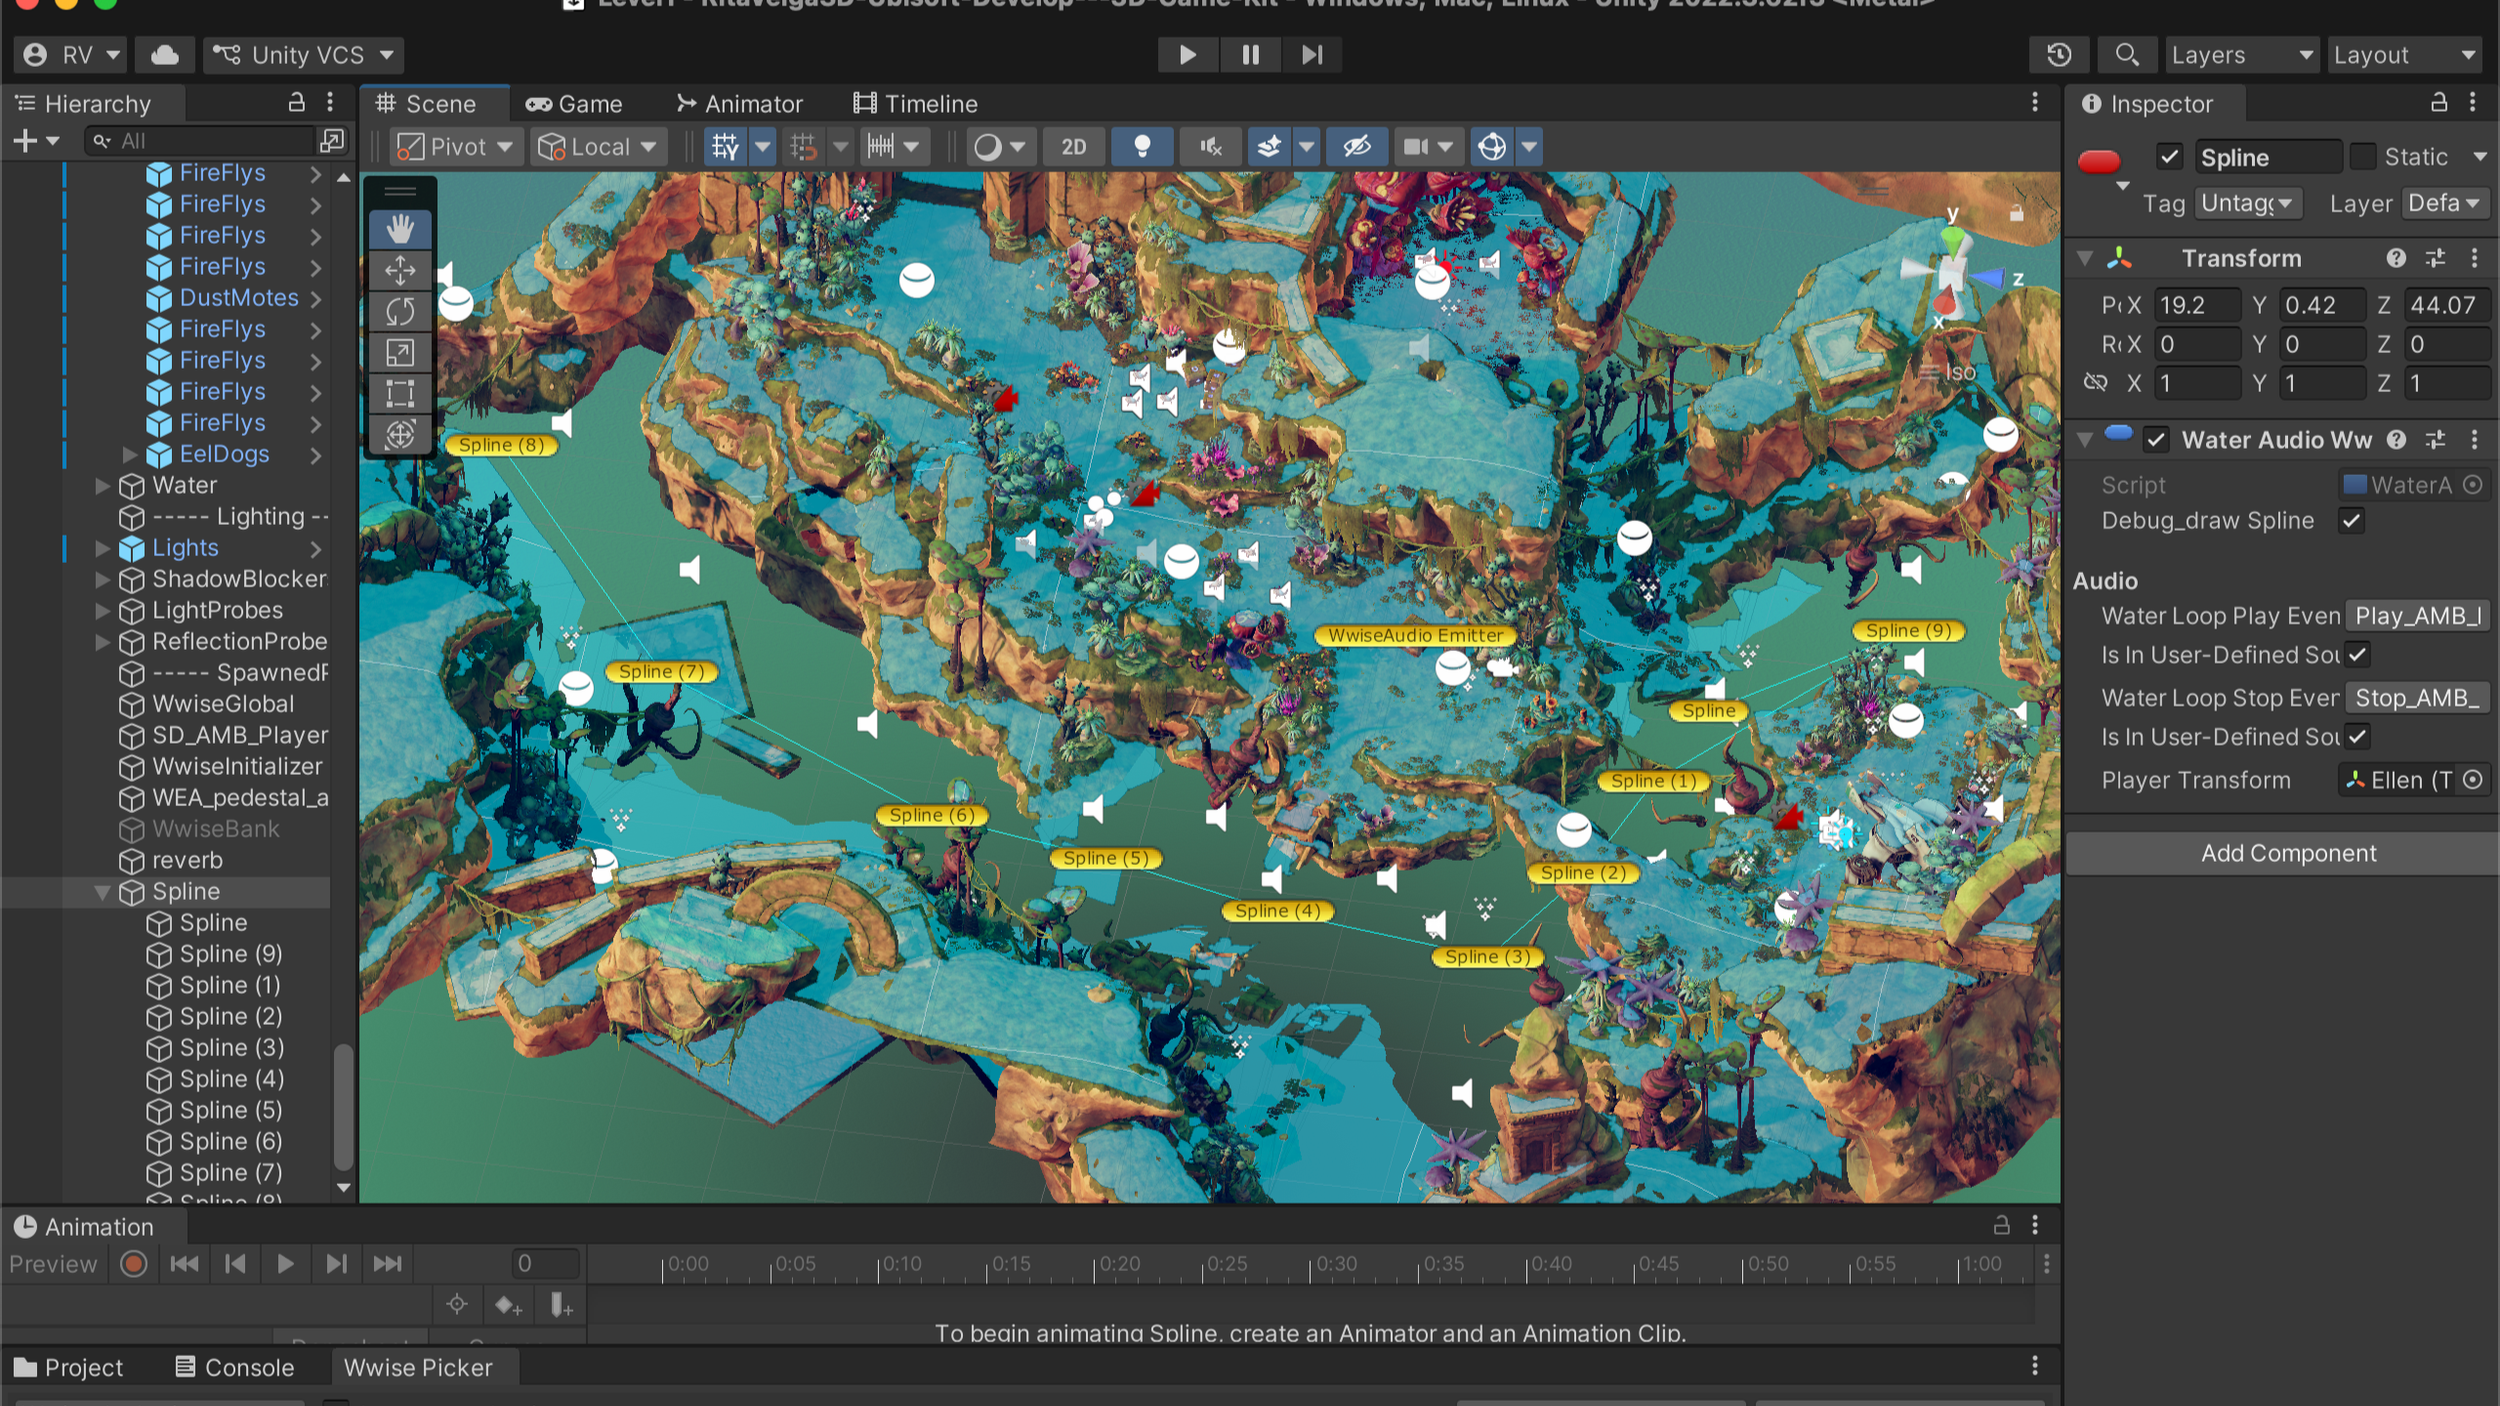Screen dimensions: 2500x1406
Task: Expand the EelDogs hierarchy item
Action: [x=129, y=455]
